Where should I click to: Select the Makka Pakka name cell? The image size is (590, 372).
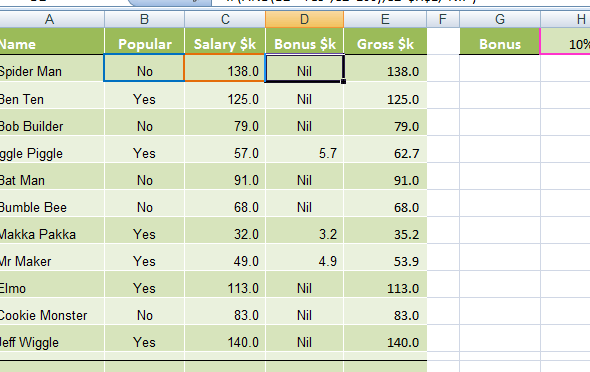52,231
